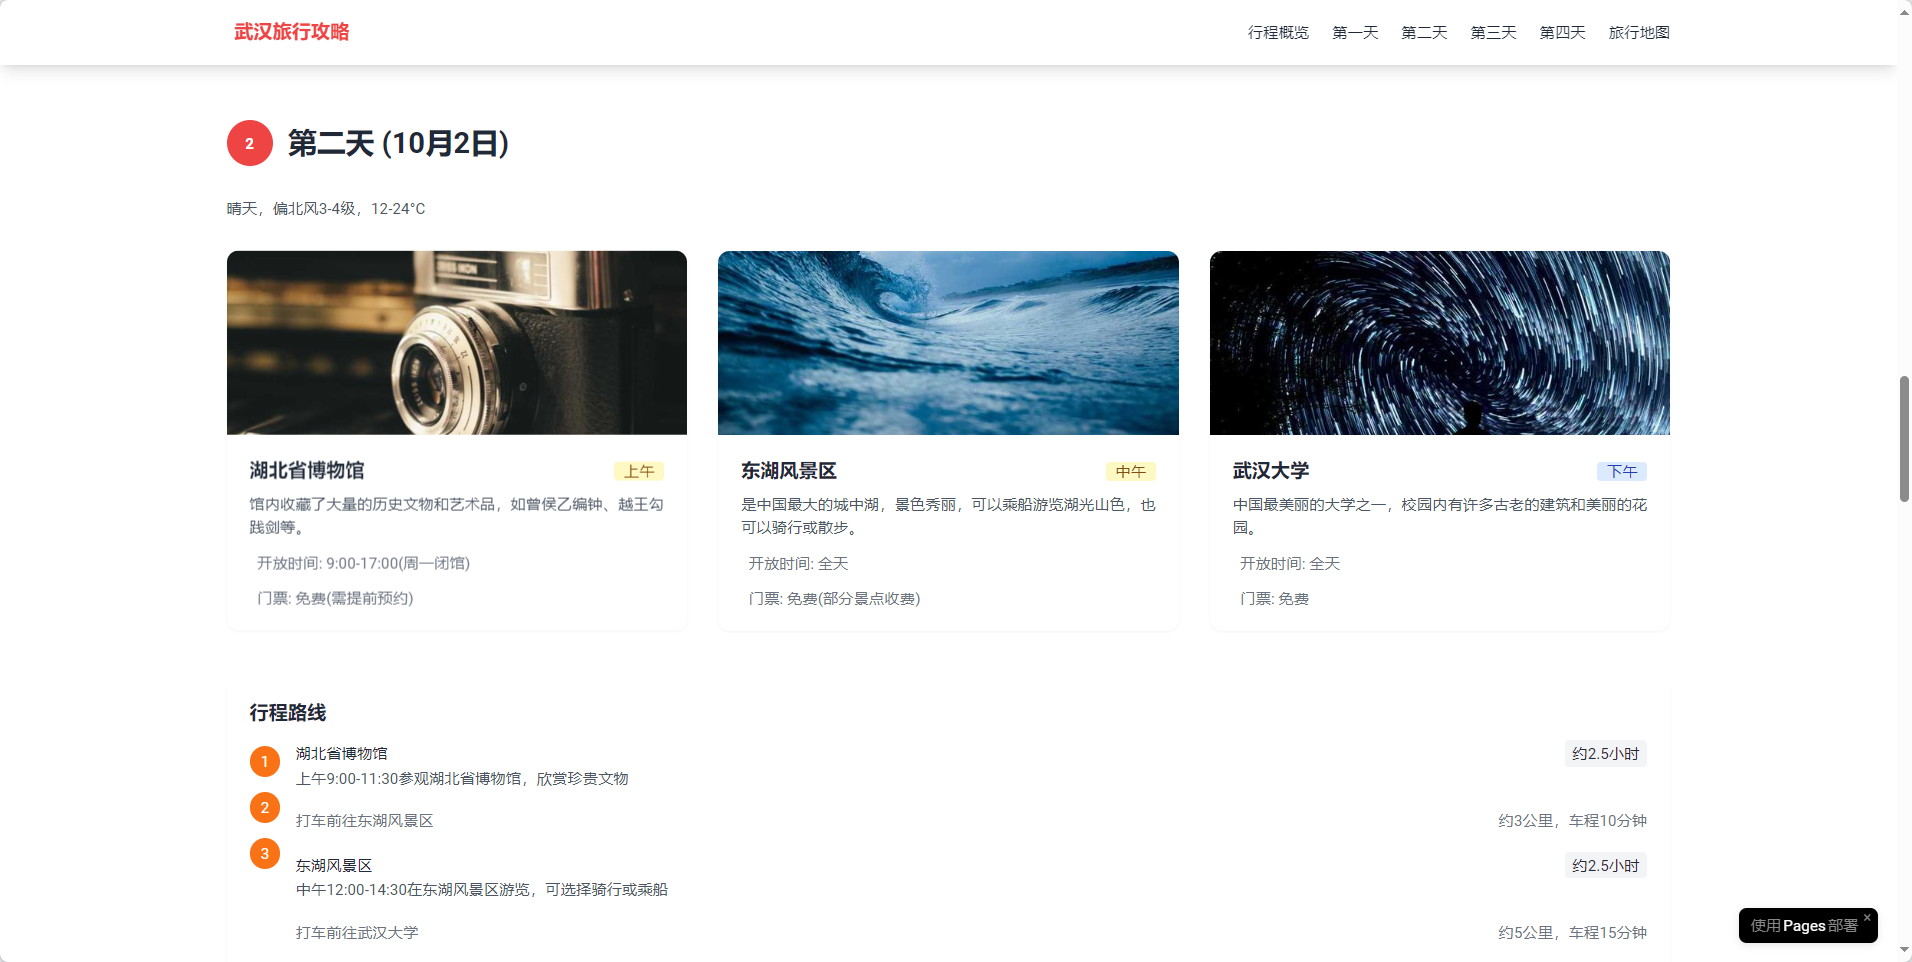1912x962 pixels.
Task: Click the 武汉大学 开放时间: 全天 line
Action: pos(1290,564)
